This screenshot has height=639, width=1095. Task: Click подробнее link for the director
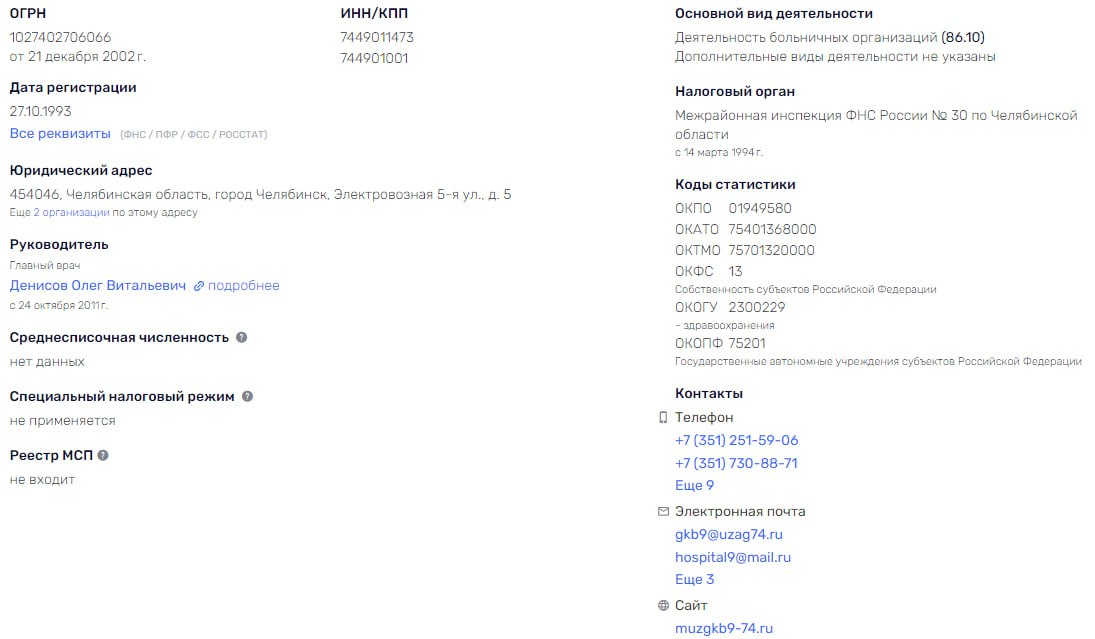point(244,286)
